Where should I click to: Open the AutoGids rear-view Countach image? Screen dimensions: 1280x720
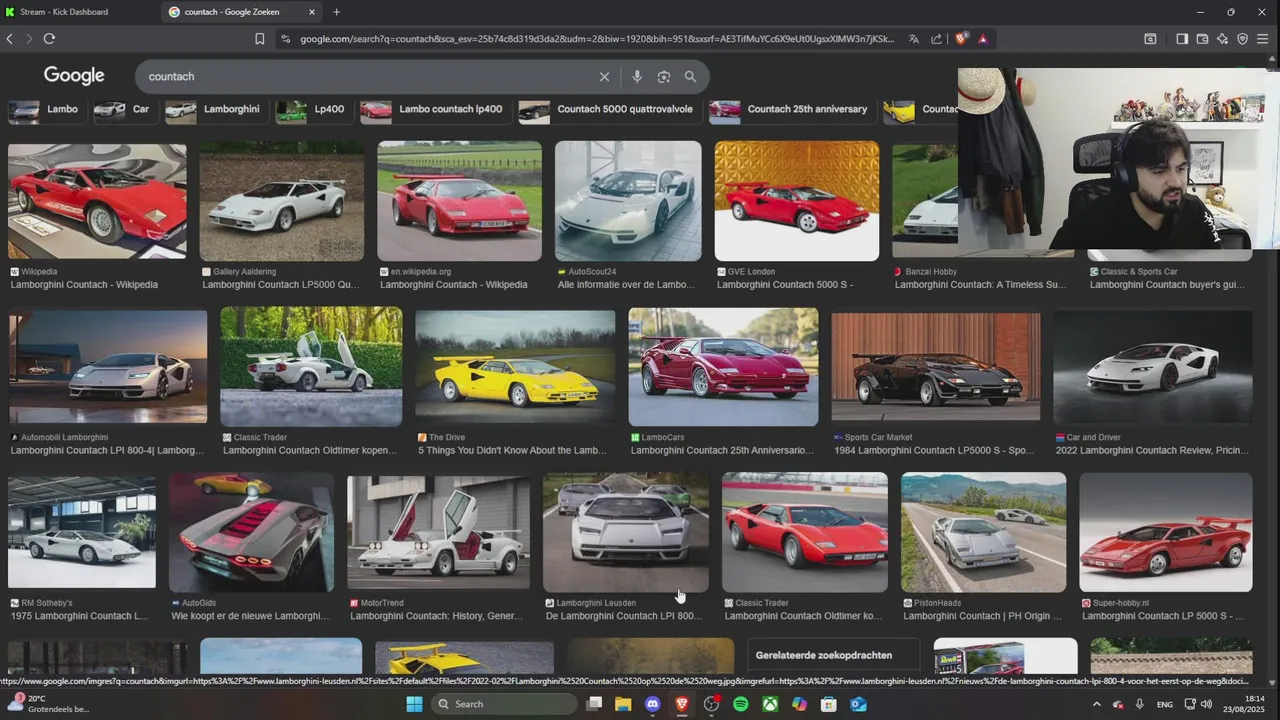pyautogui.click(x=252, y=533)
